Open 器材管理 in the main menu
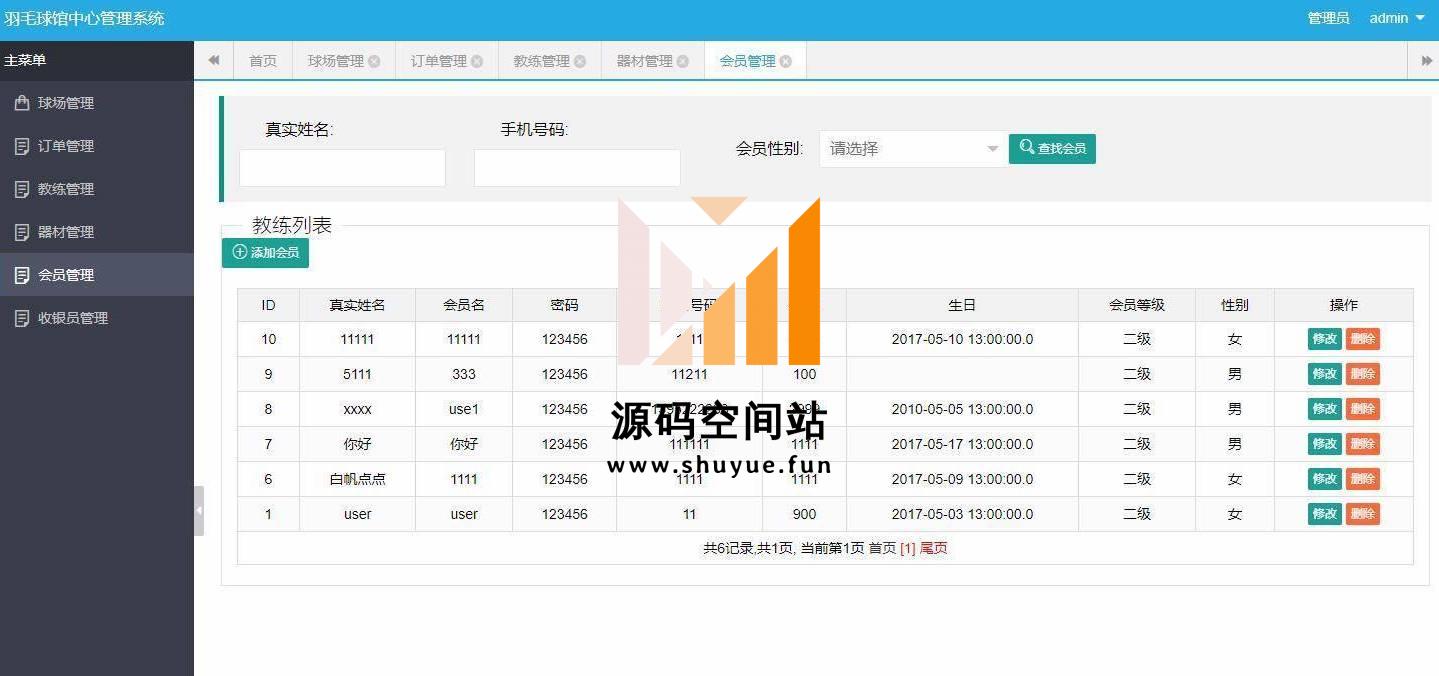Viewport: 1439px width, 676px height. tap(97, 232)
